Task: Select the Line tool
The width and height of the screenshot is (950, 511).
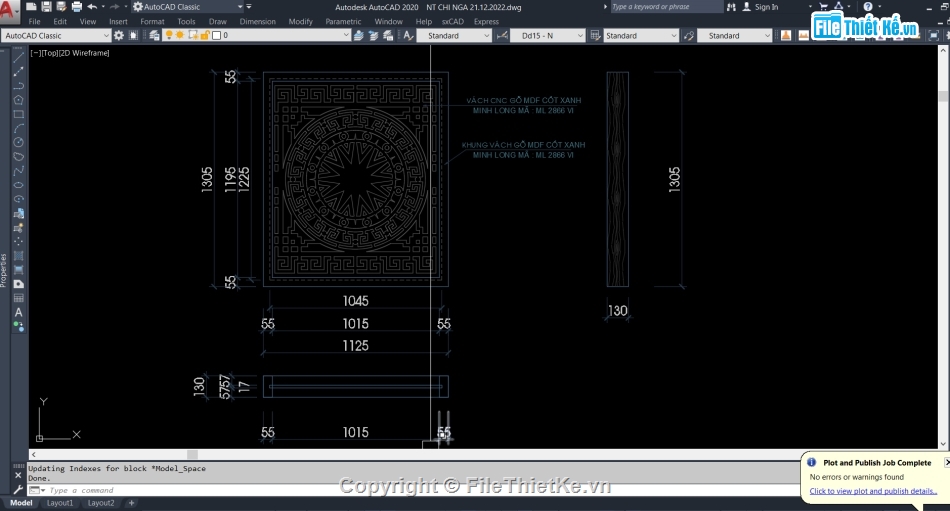Action: point(19,57)
